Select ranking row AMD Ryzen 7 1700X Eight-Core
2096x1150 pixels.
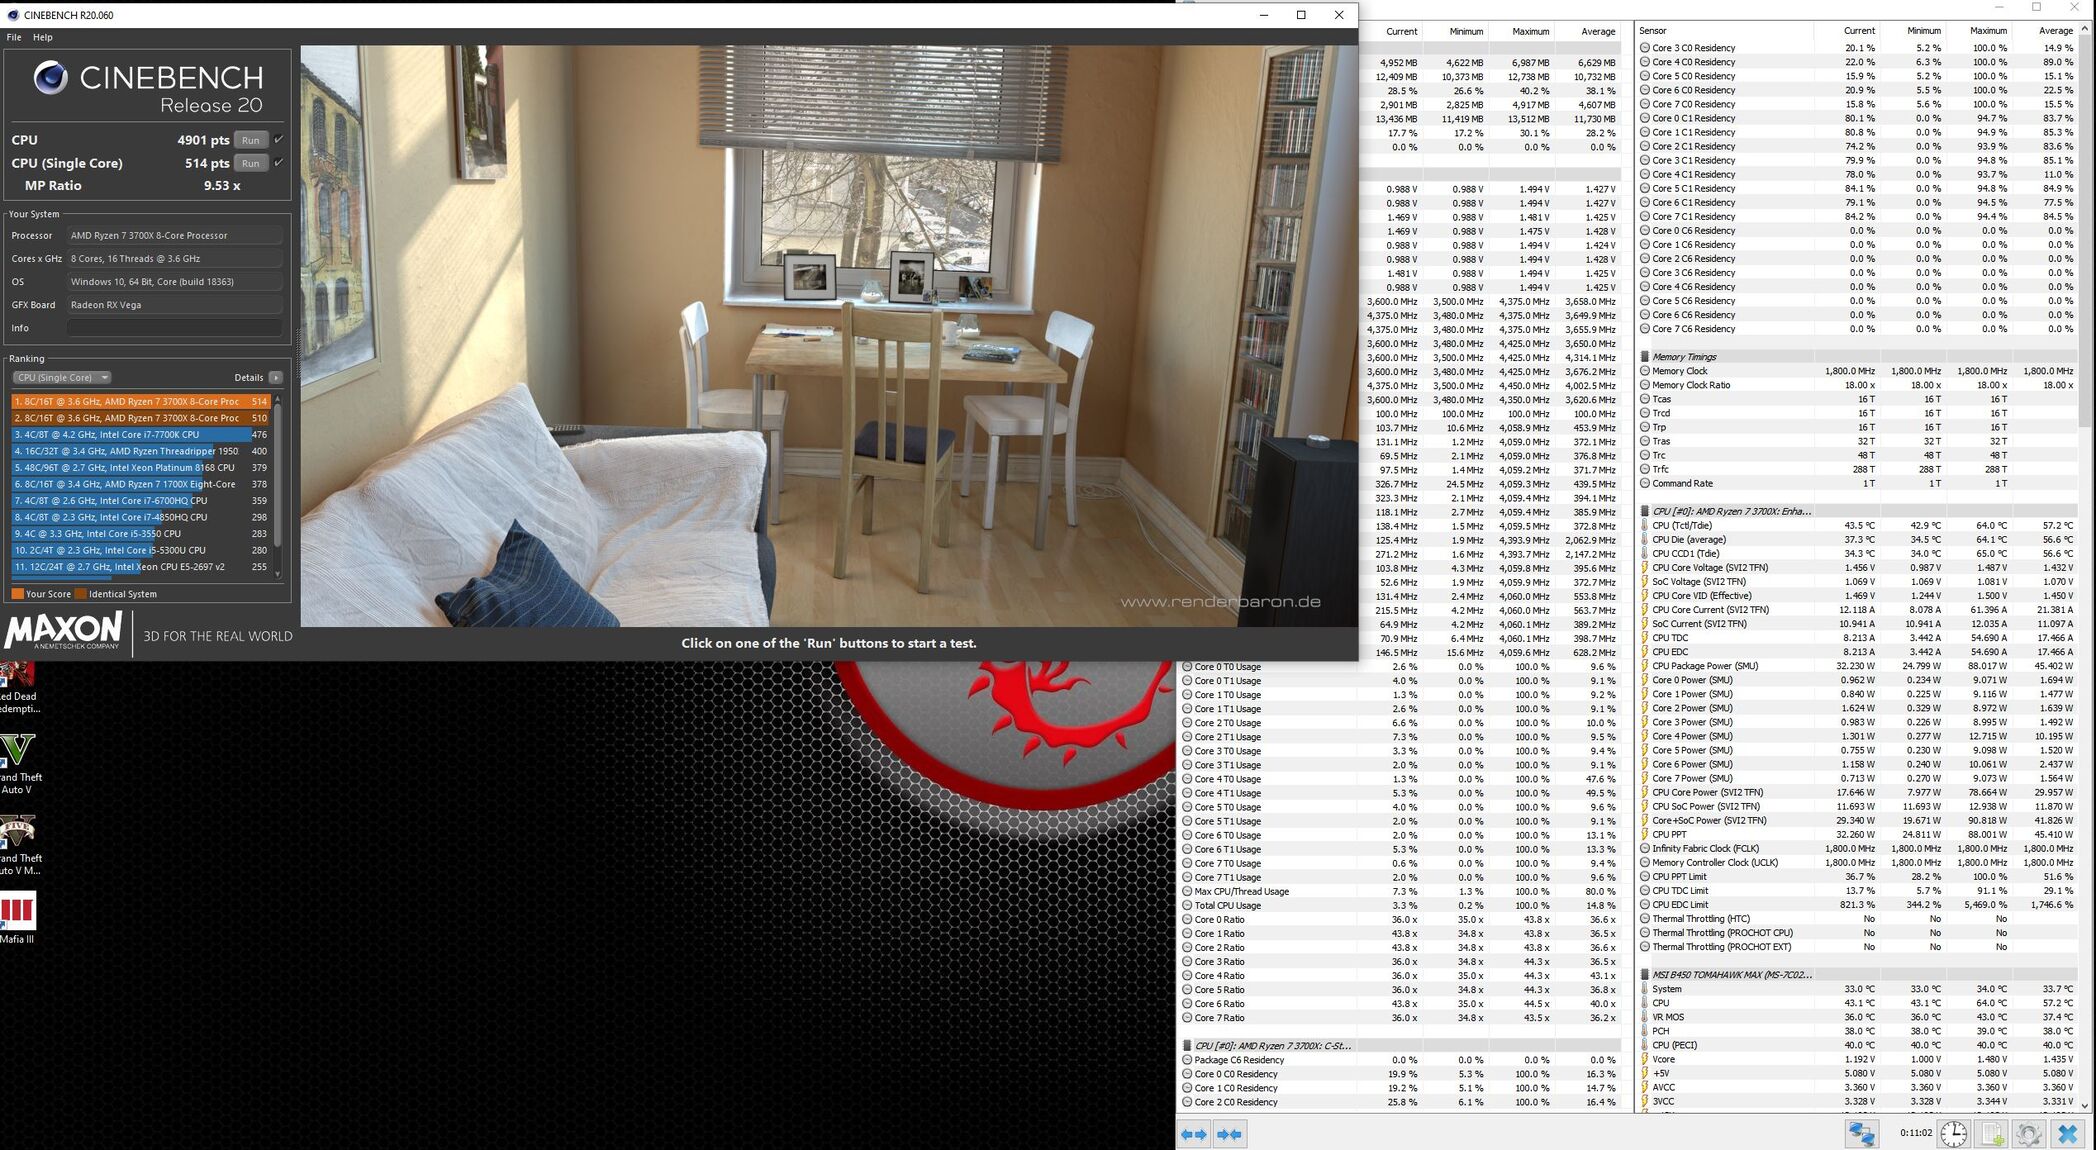(x=141, y=484)
